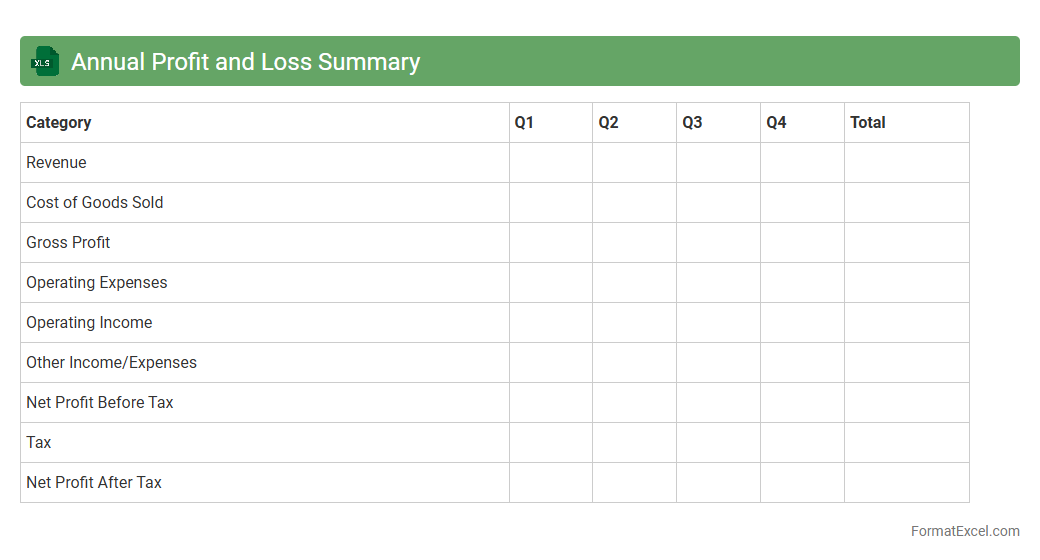
Task: Click the Annual Profit and Loss Summary title
Action: coord(245,62)
